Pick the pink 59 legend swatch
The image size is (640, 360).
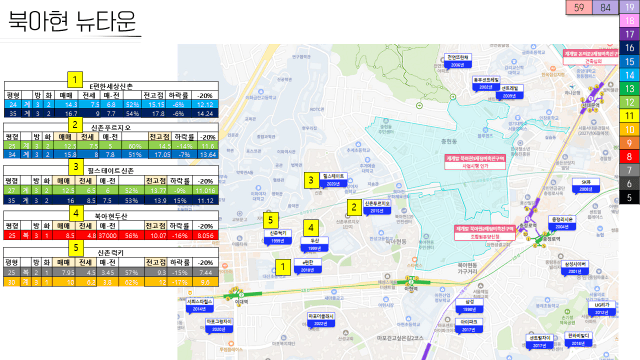(x=579, y=7)
